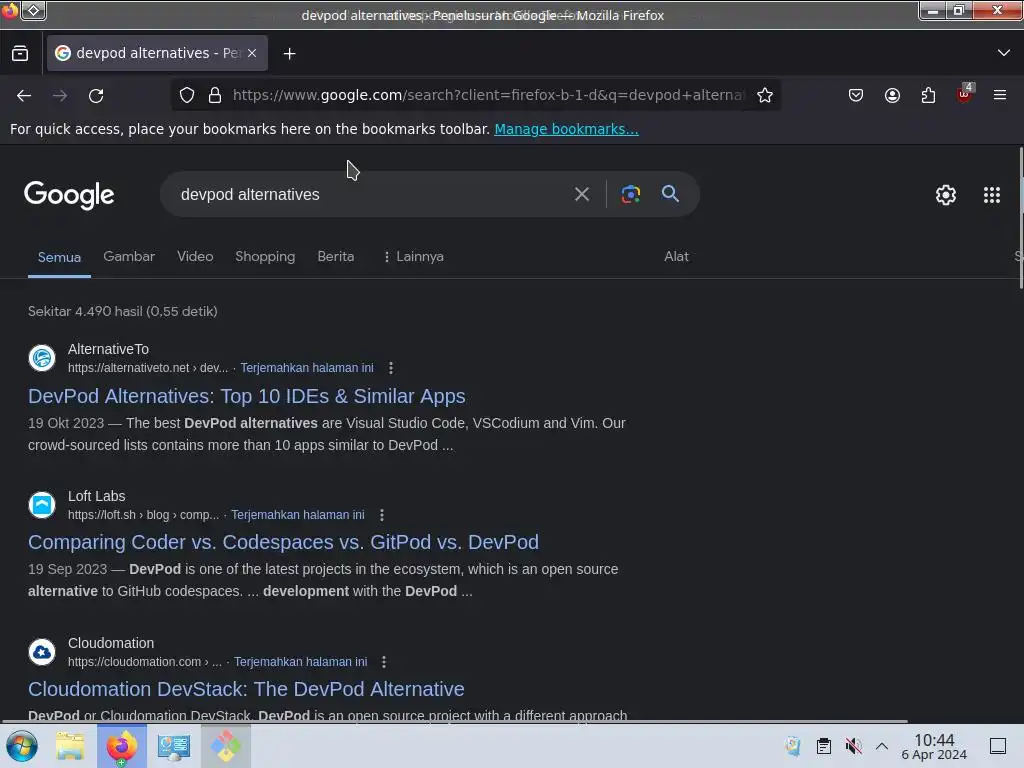Screen dimensions: 1024x768
Task: Click AlternativeTo site favicon
Action: pos(42,358)
